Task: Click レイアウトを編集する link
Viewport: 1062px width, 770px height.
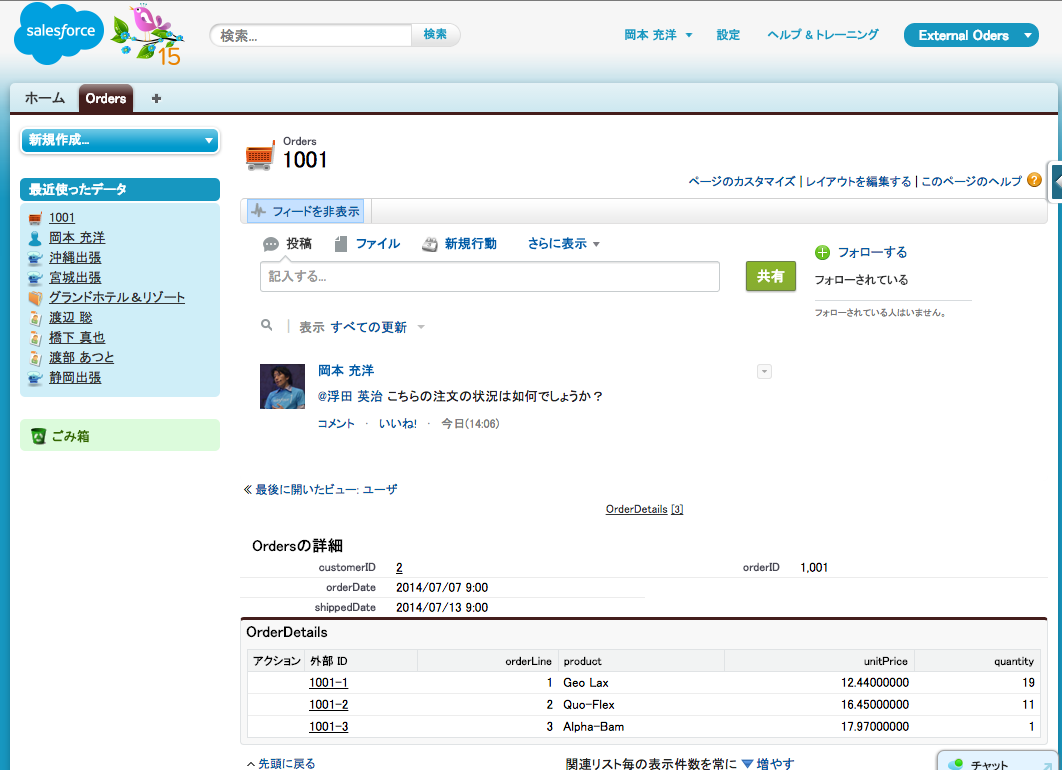Action: 858,181
